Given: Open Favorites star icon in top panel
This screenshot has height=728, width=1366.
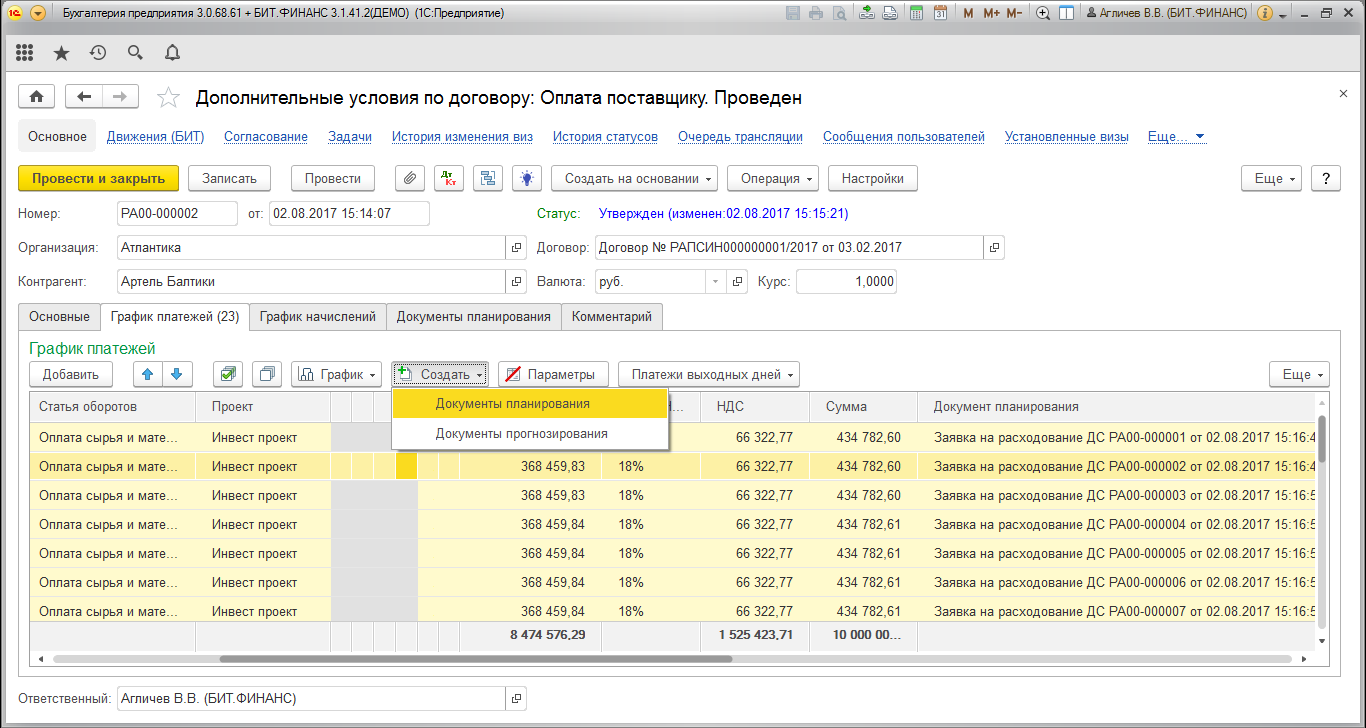Looking at the screenshot, I should [61, 52].
